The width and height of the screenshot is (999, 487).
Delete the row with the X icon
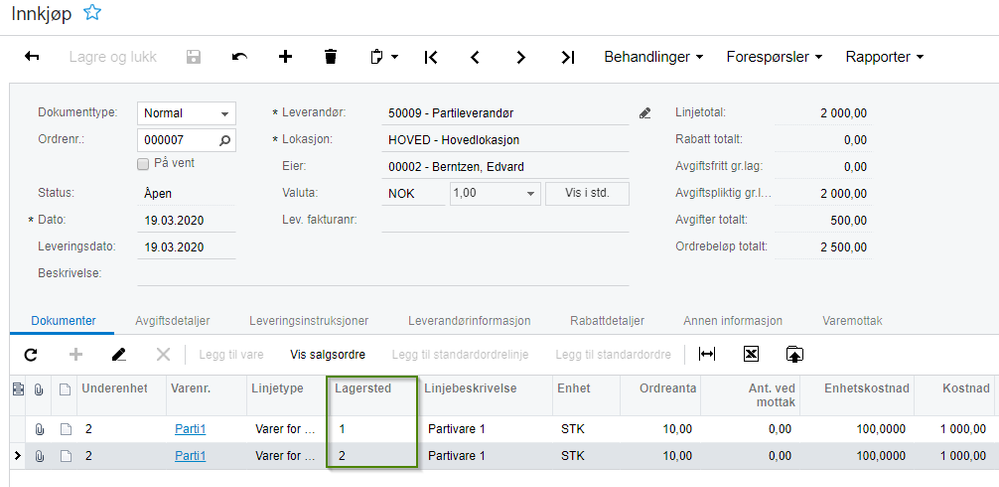(163, 354)
